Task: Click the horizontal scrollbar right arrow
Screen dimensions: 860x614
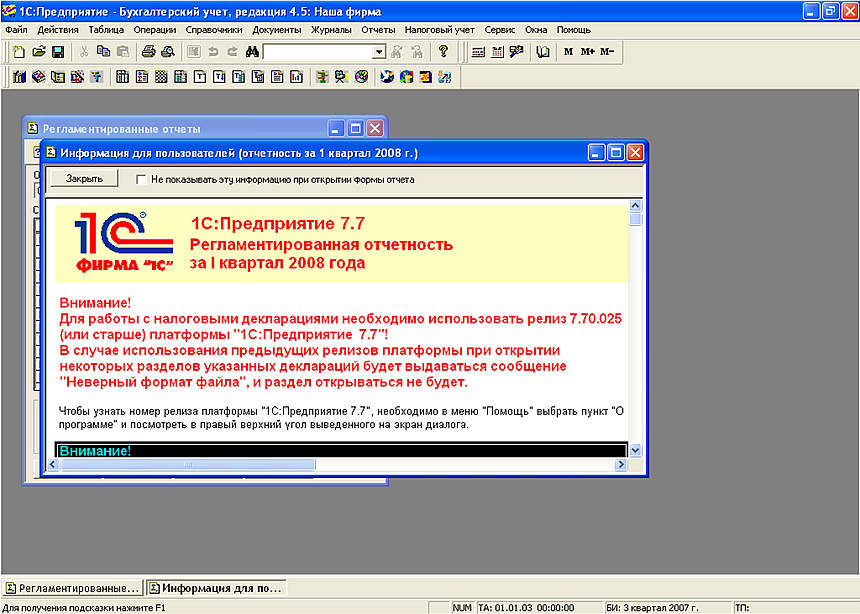Action: coord(620,465)
